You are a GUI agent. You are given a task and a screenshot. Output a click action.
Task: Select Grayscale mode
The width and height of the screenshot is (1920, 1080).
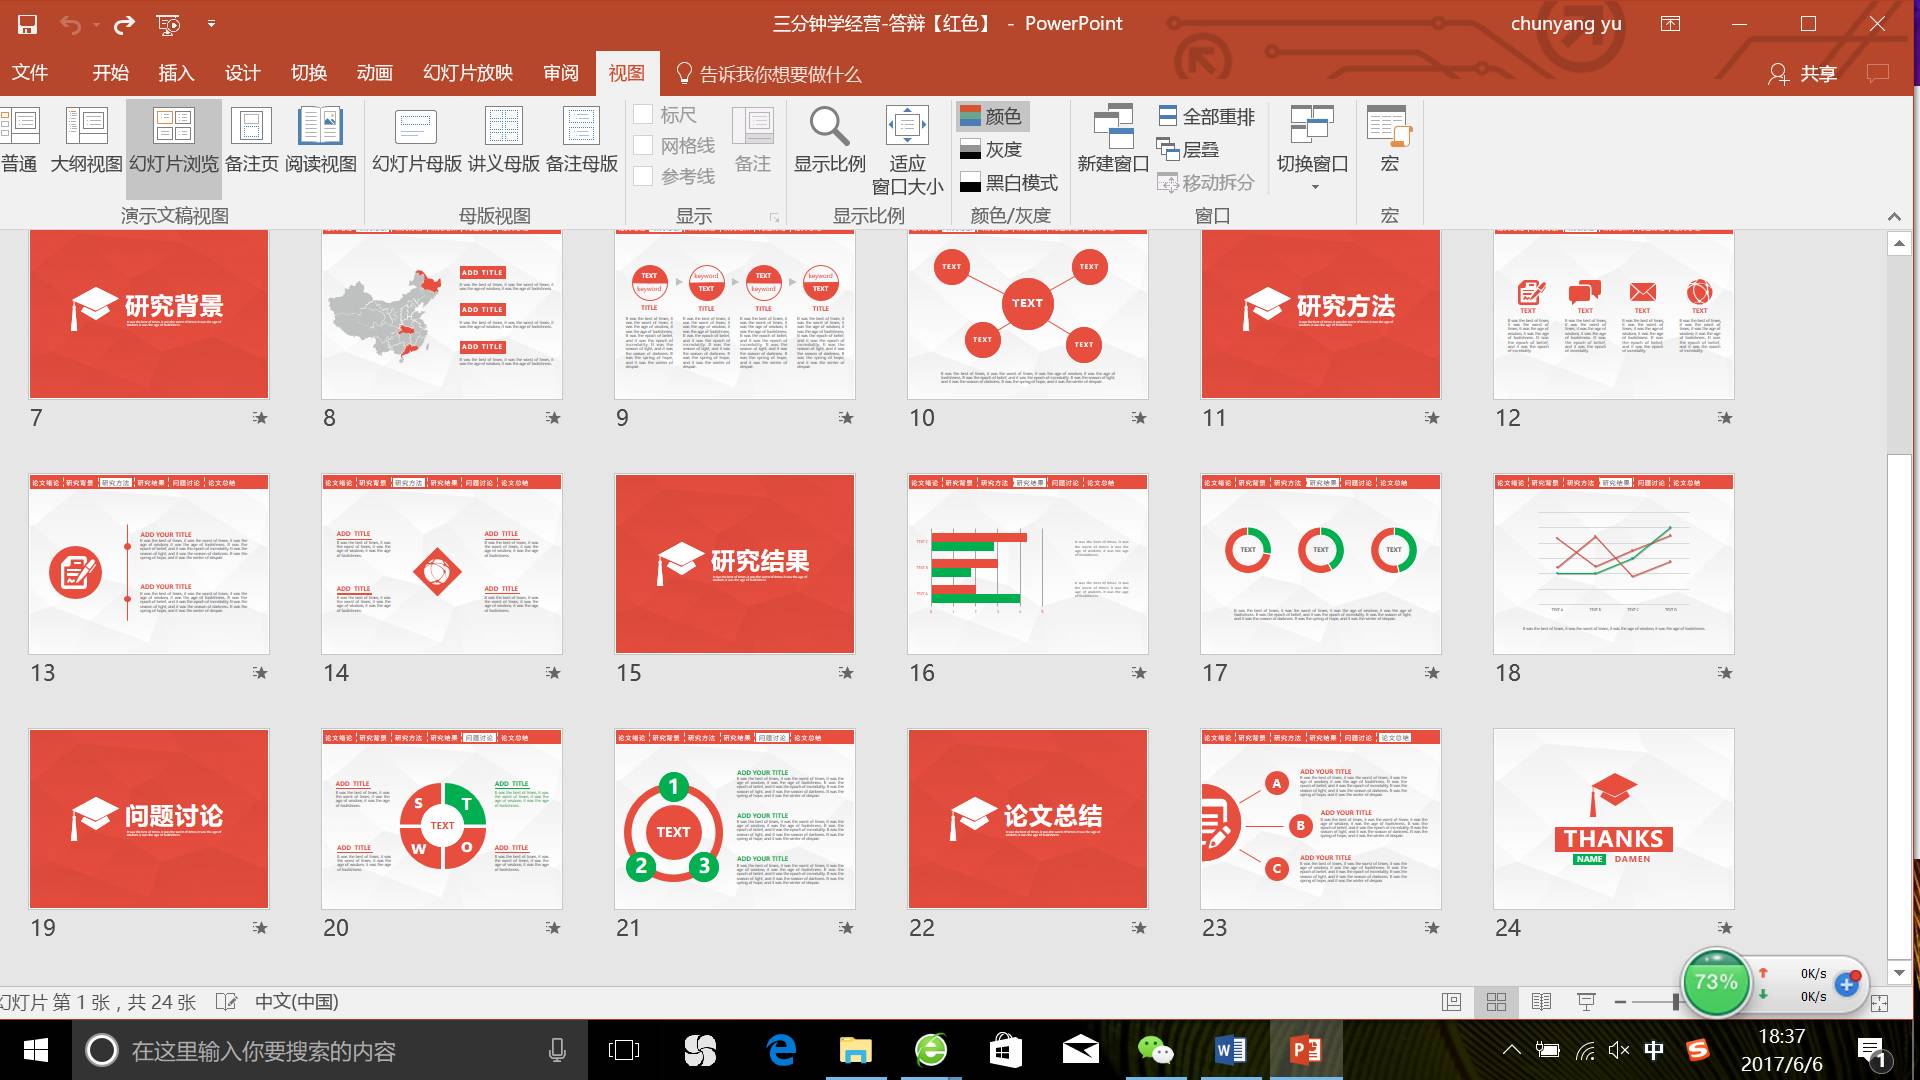991,150
